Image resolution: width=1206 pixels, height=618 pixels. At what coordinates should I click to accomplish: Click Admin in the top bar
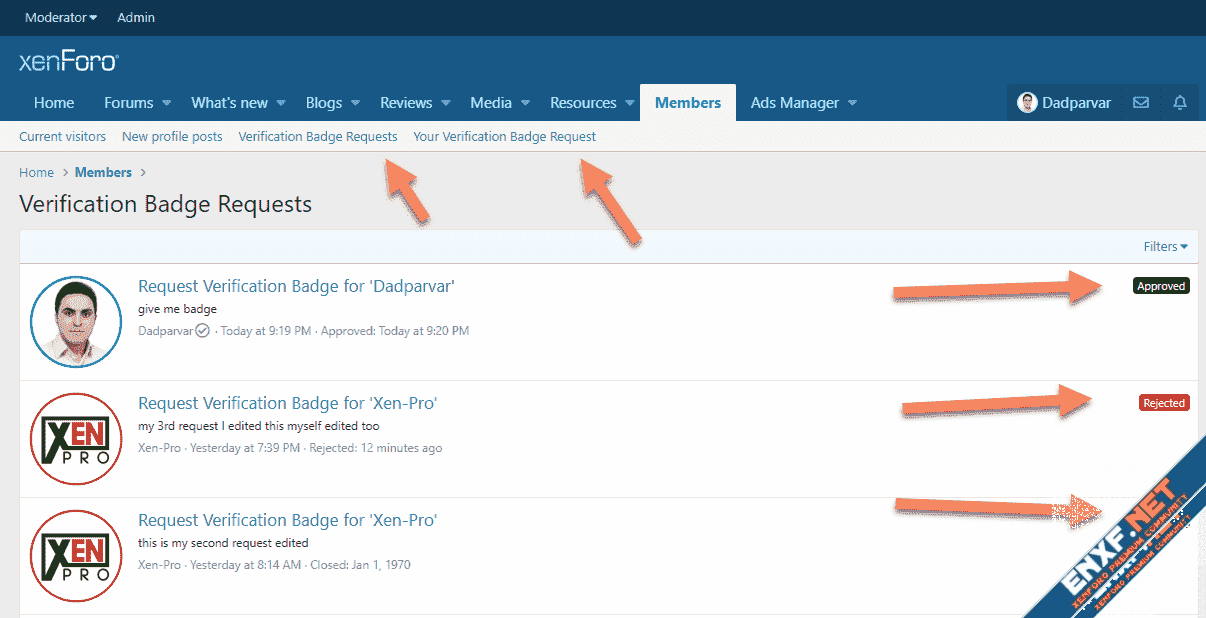tap(136, 17)
